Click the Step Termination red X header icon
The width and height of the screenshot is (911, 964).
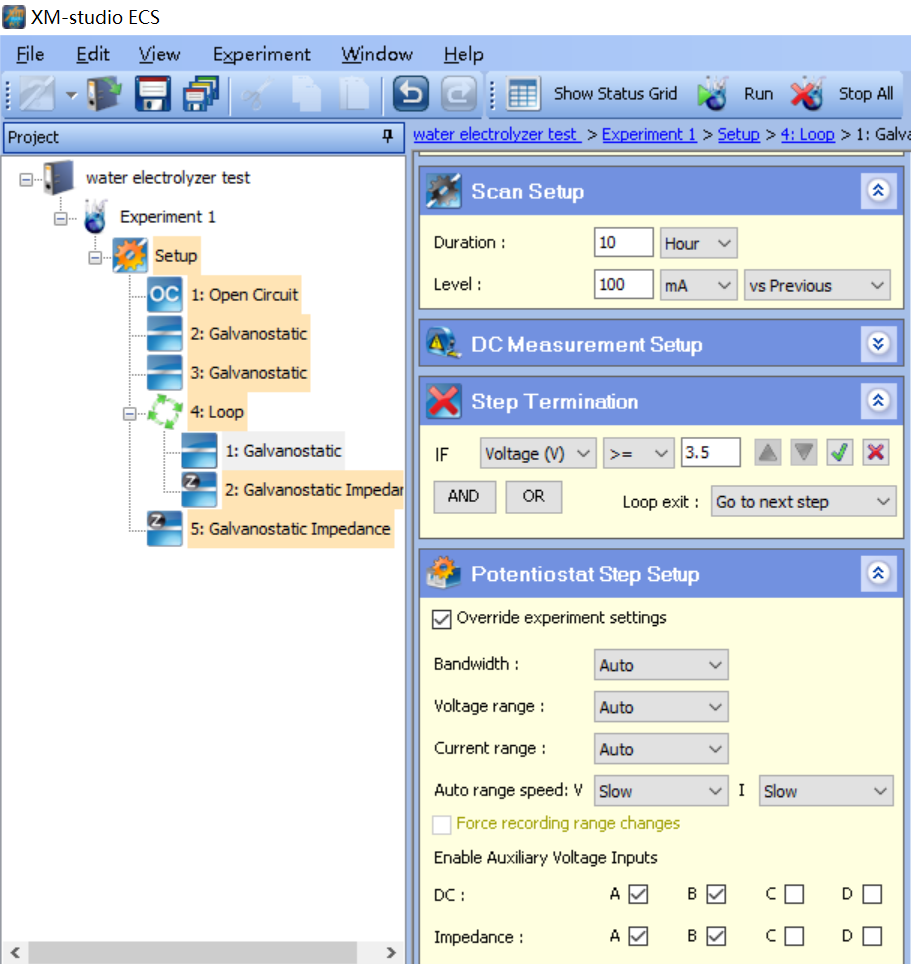[x=443, y=401]
